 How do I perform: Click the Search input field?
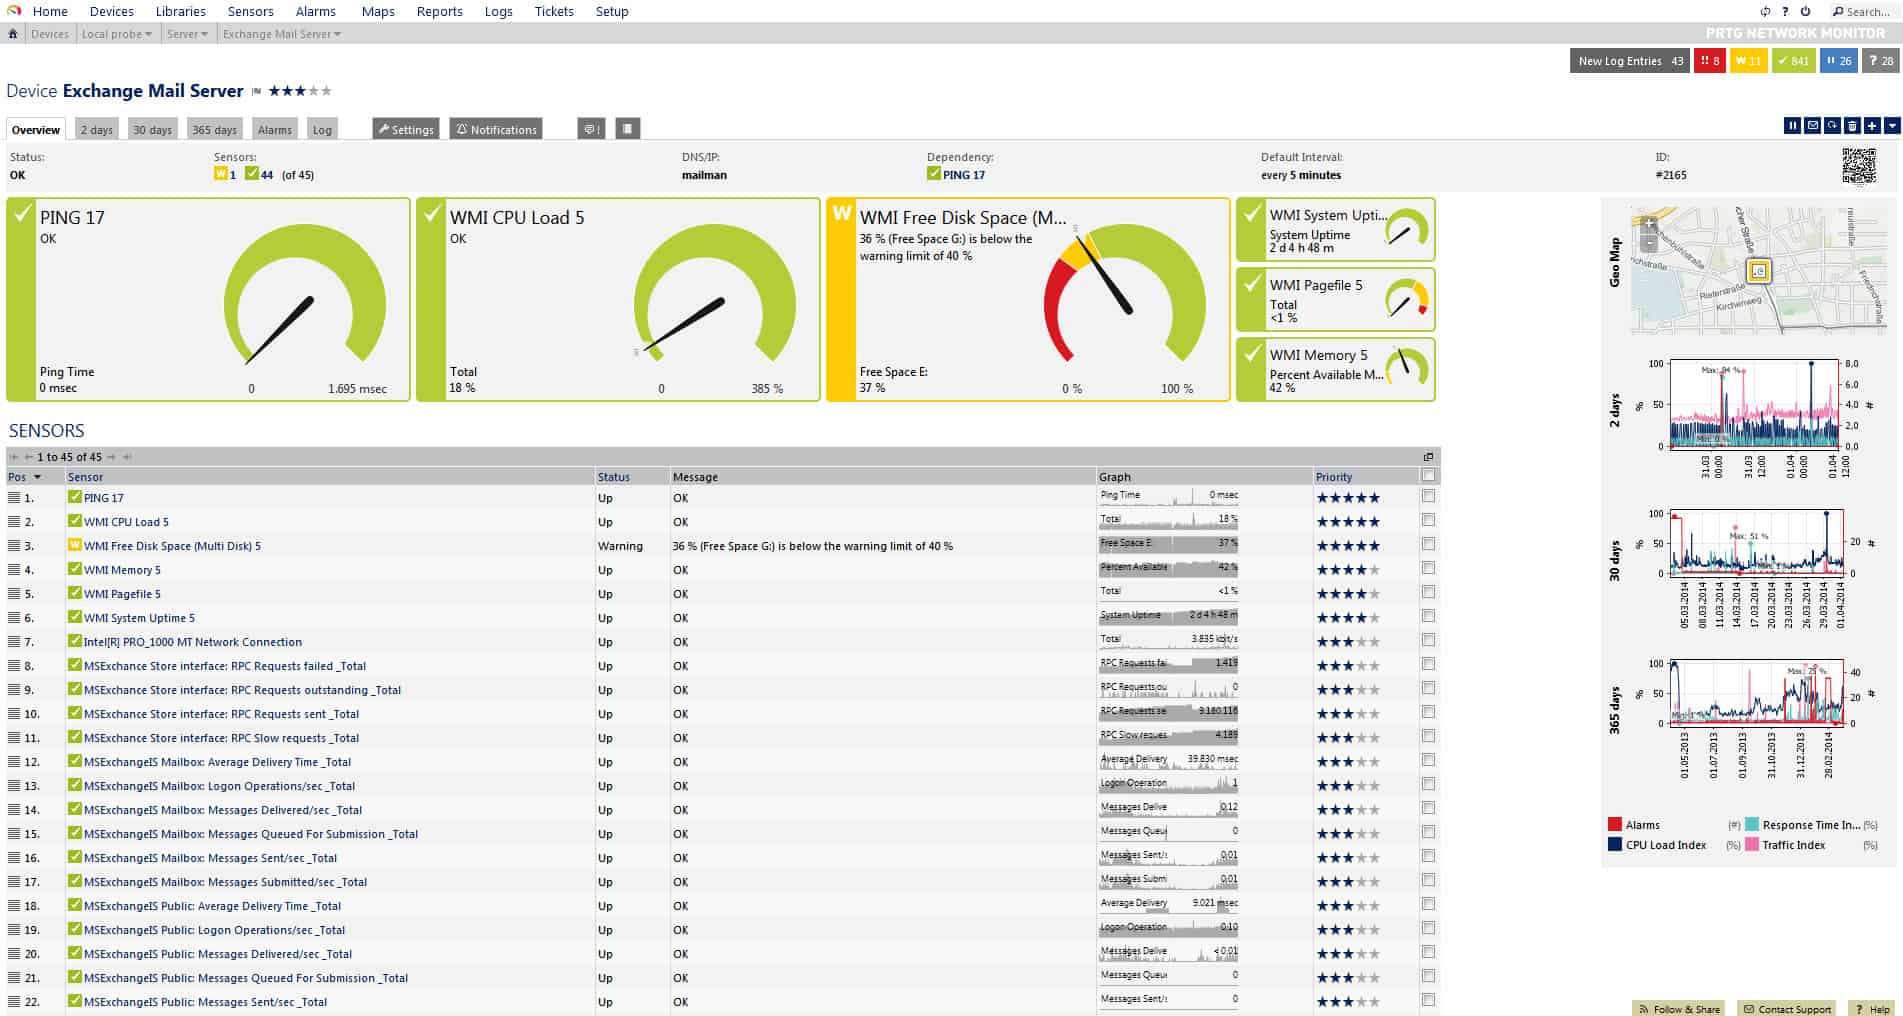(1867, 12)
